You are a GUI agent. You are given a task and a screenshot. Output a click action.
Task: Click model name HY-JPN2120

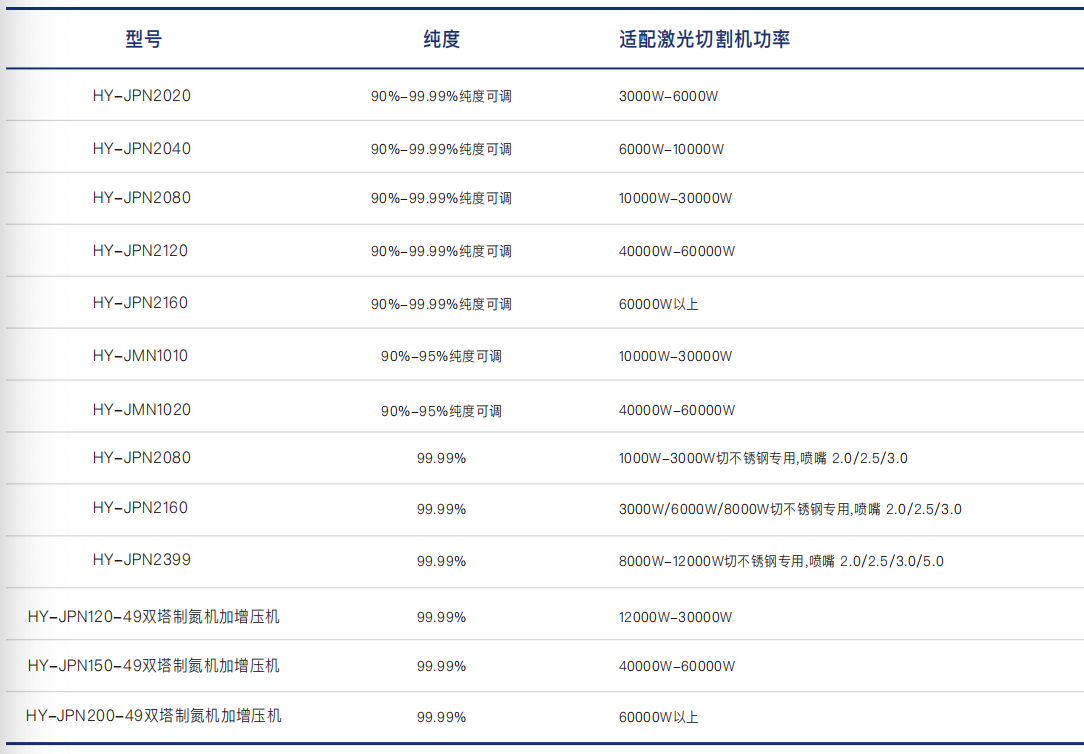[140, 250]
